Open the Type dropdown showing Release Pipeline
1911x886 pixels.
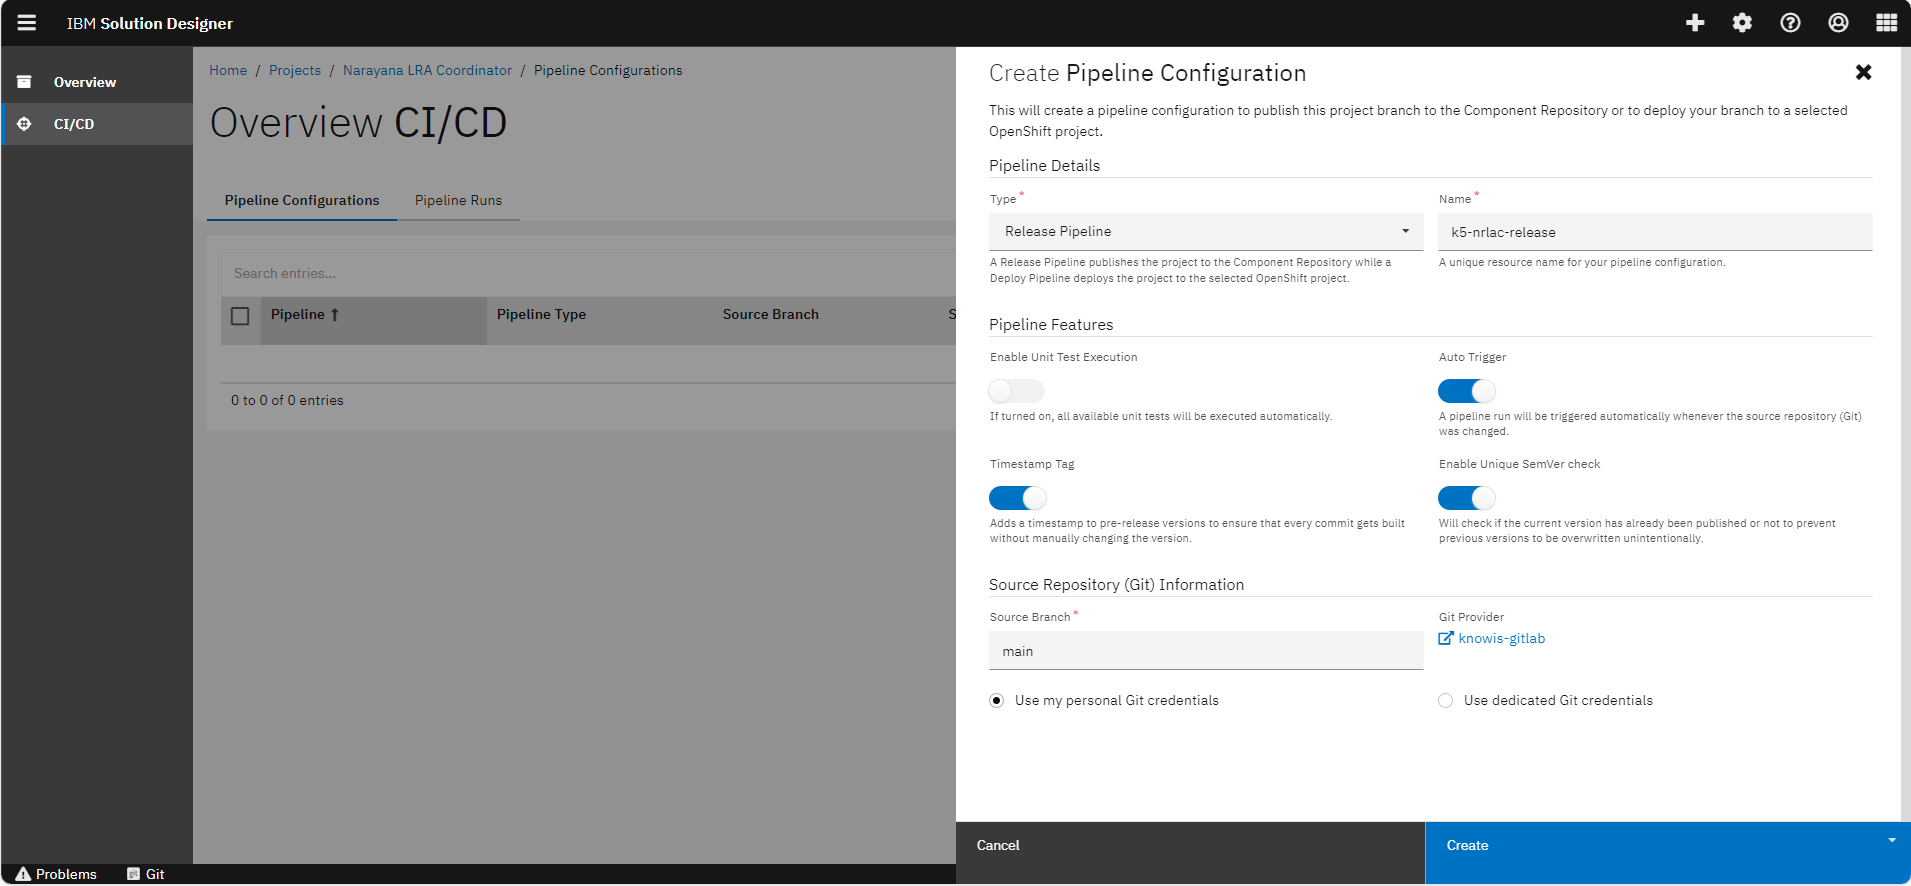point(1206,231)
